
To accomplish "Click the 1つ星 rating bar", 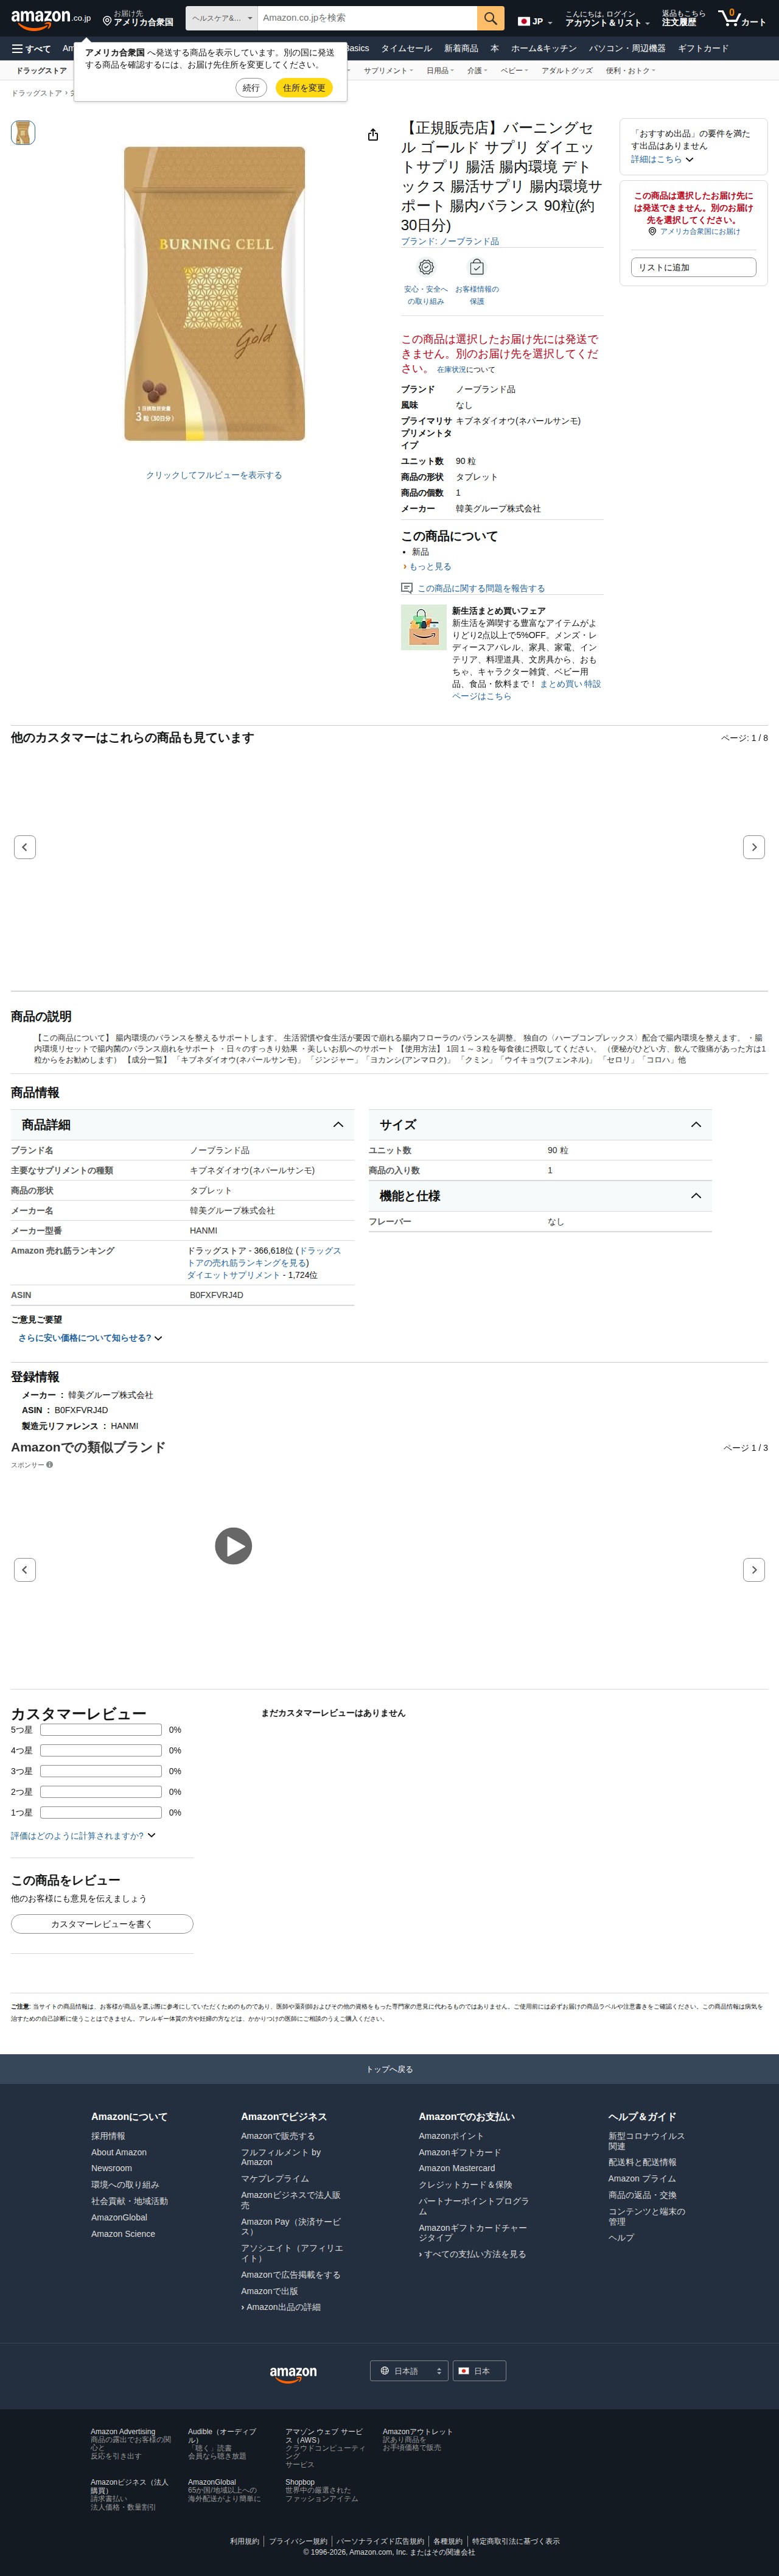I will click(101, 1812).
